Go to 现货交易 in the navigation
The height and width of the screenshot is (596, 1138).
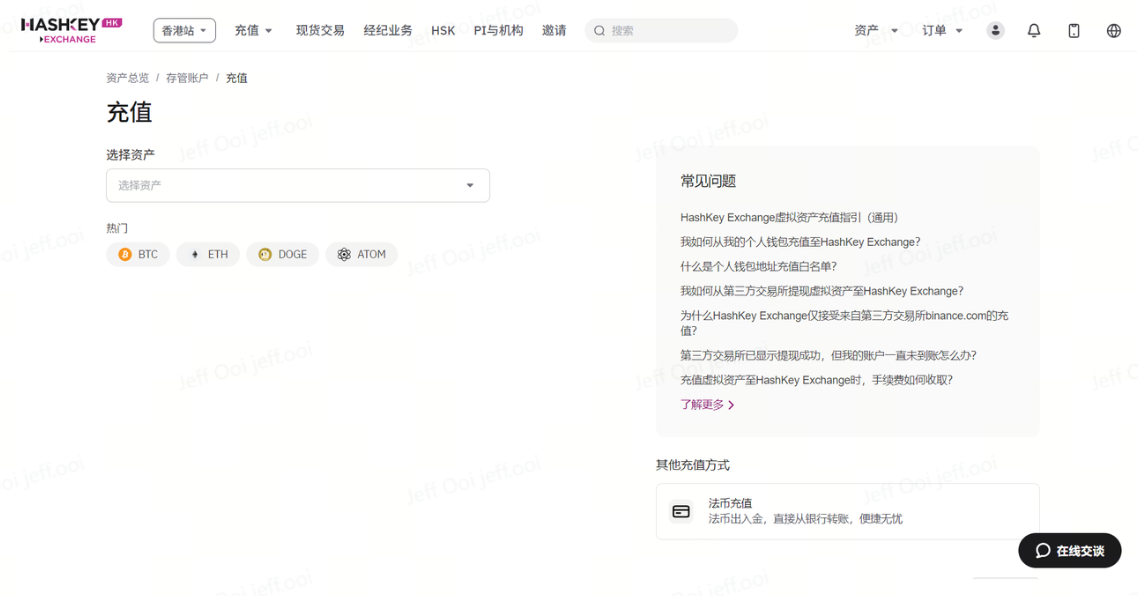tap(320, 30)
